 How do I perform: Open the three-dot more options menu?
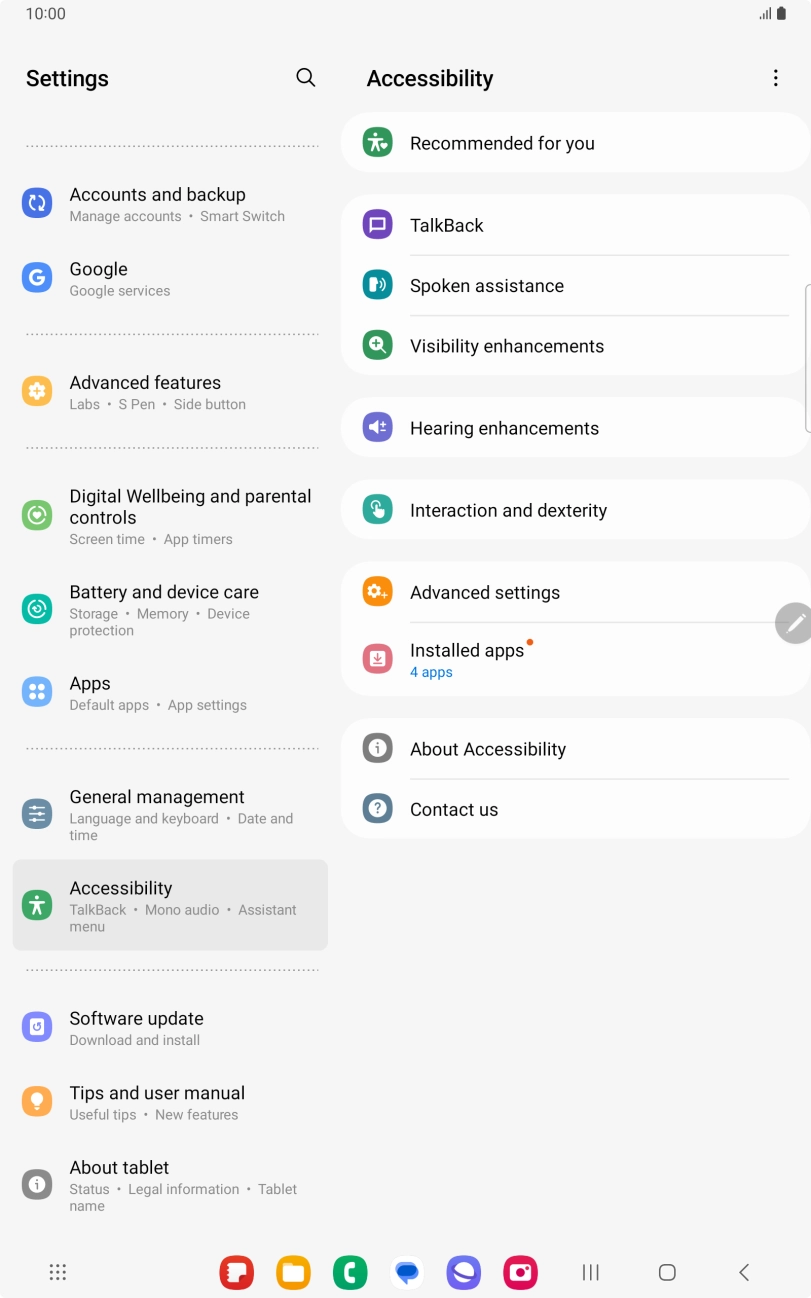(775, 78)
